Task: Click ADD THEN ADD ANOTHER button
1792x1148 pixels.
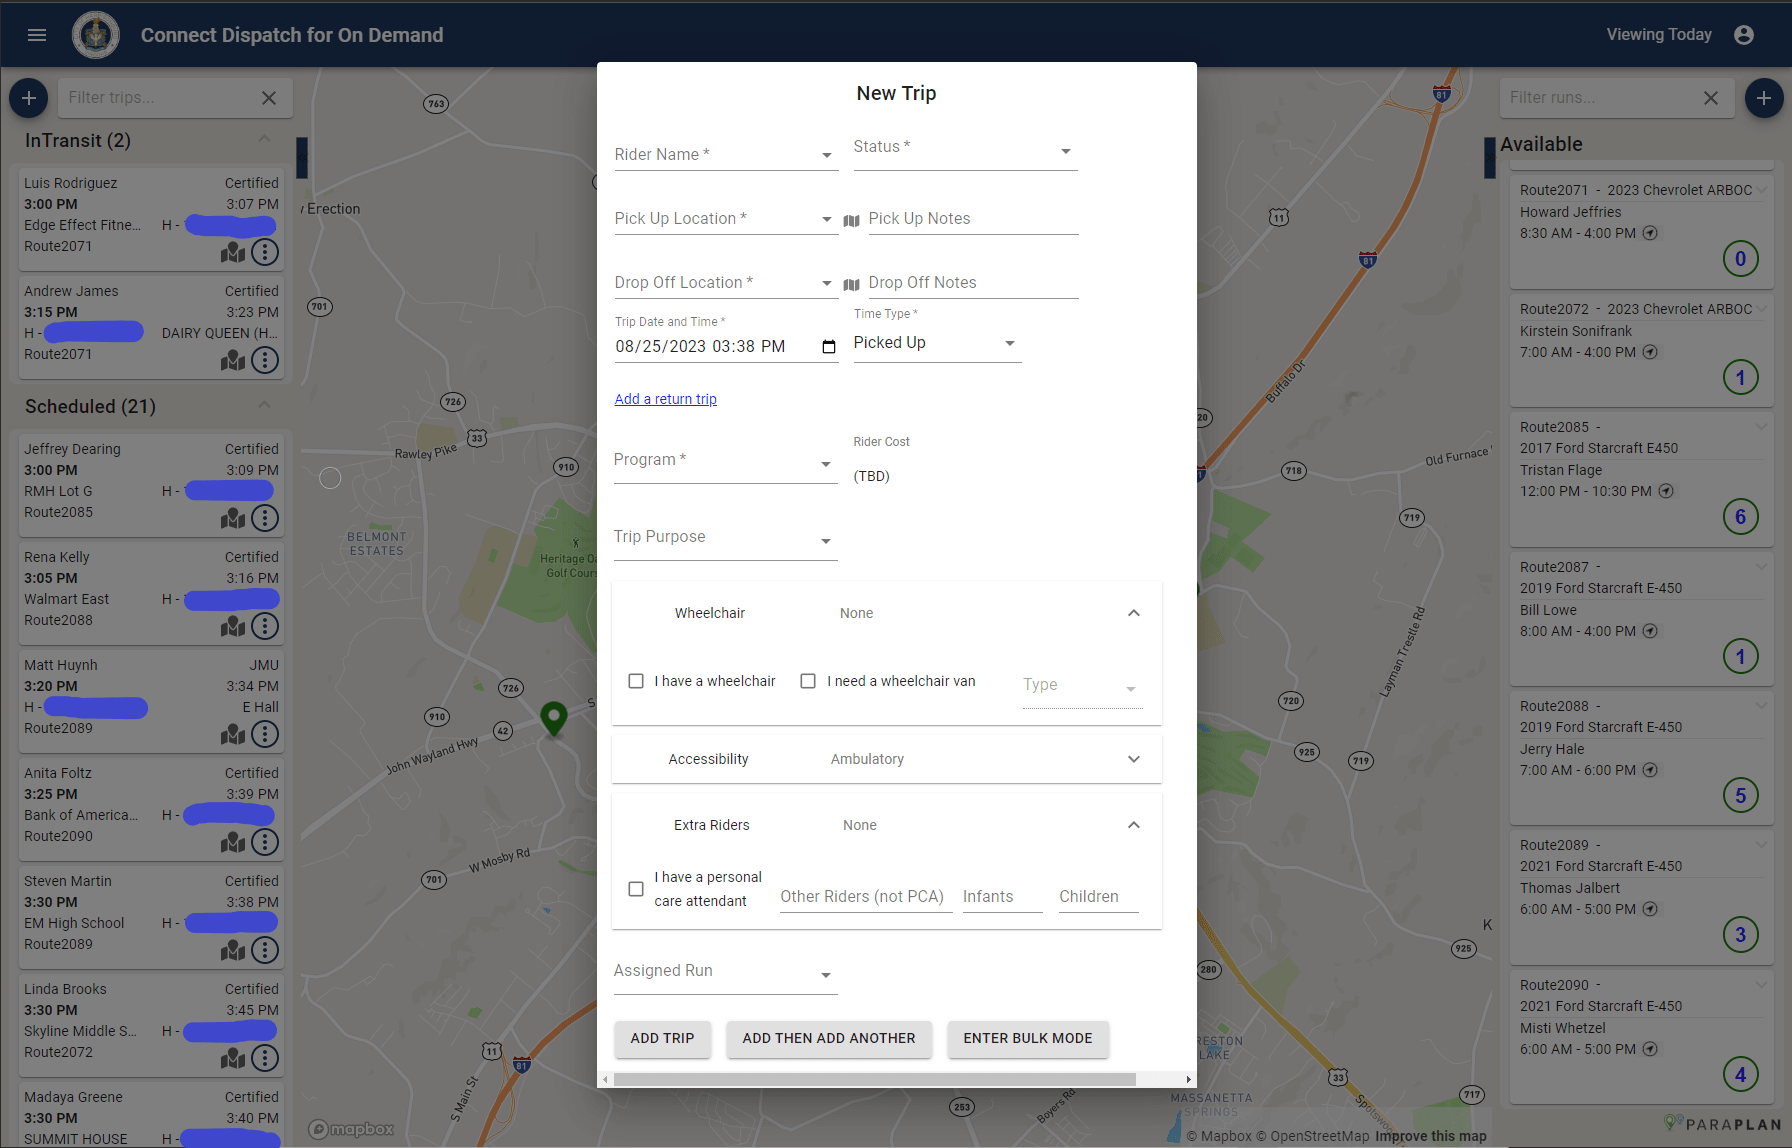Action: coord(829,1039)
